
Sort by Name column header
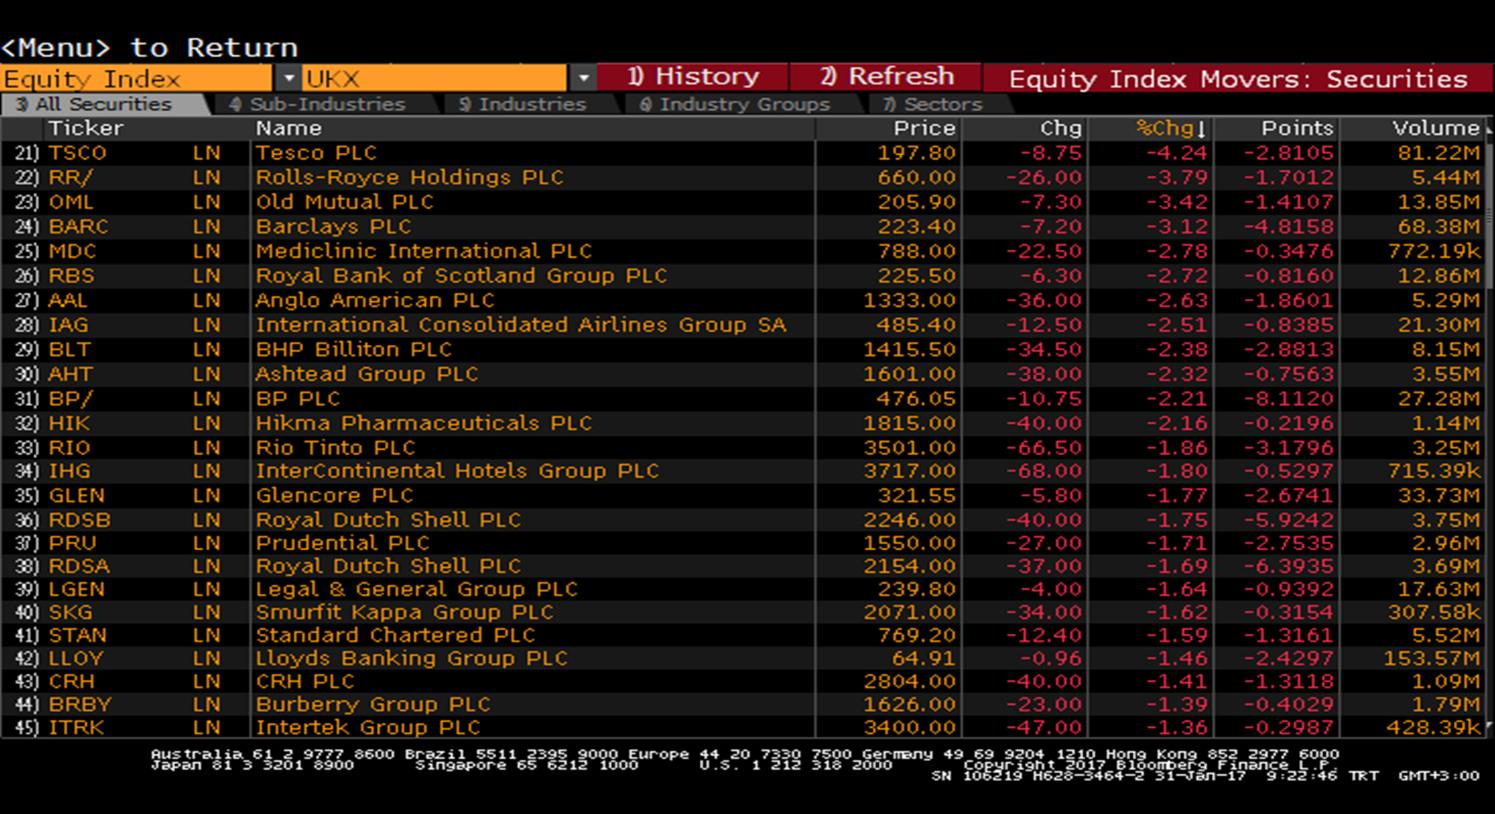pos(289,128)
